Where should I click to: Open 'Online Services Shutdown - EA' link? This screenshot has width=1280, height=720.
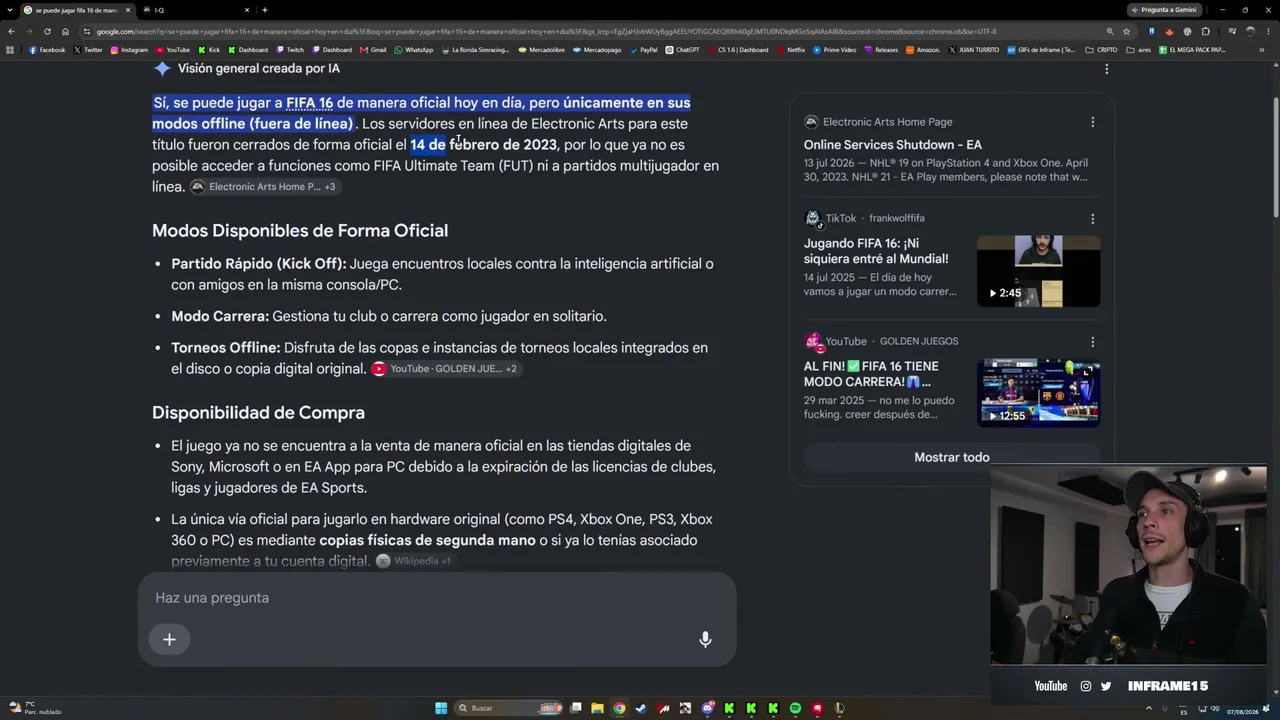pos(893,145)
